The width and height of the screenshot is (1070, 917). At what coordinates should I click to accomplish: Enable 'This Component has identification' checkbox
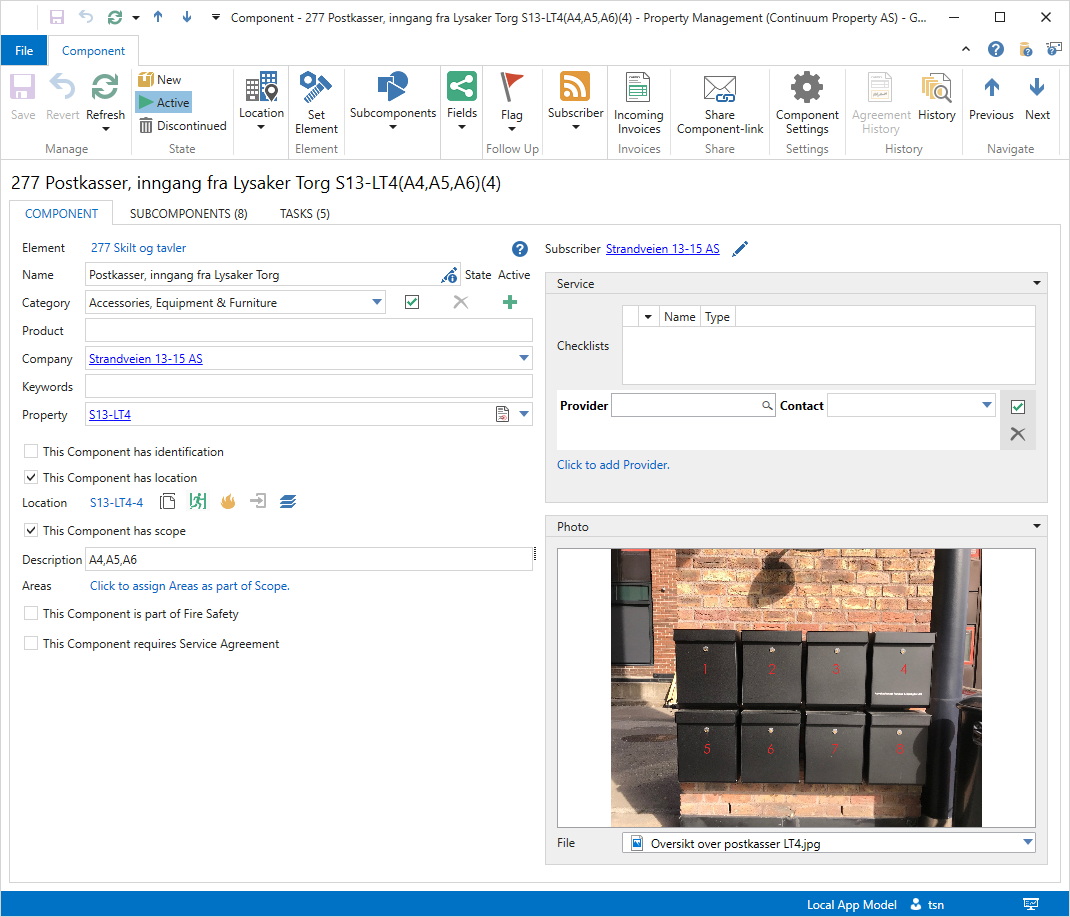32,452
